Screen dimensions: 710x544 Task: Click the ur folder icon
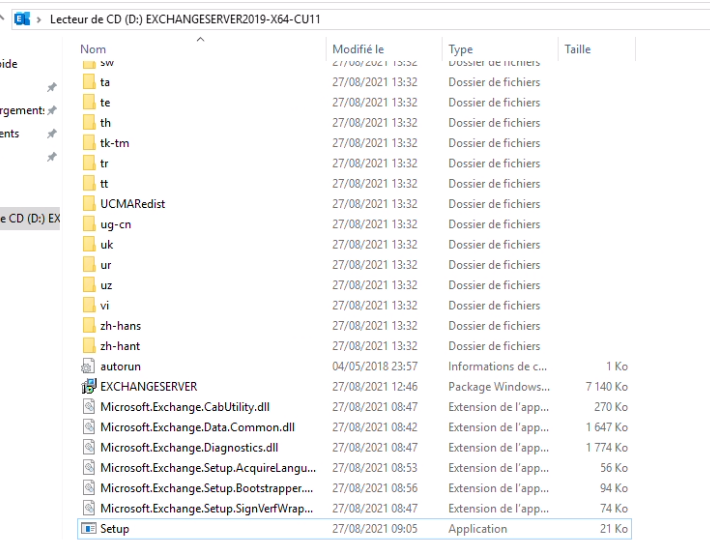pos(89,265)
